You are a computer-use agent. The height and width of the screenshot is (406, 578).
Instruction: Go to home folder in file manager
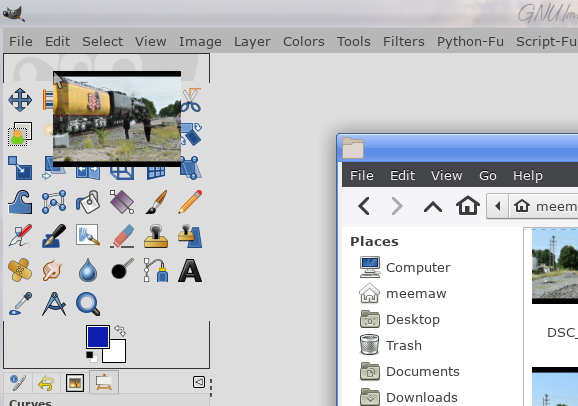[x=468, y=205]
